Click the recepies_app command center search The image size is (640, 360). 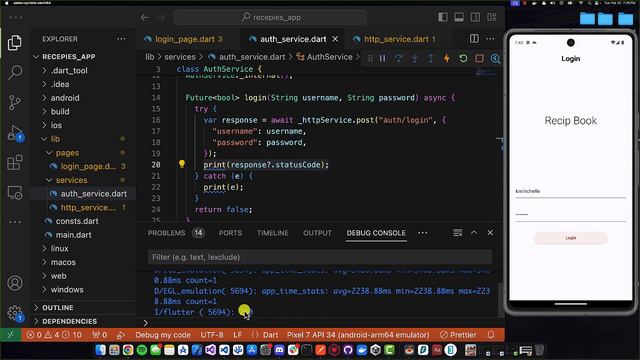coord(270,17)
